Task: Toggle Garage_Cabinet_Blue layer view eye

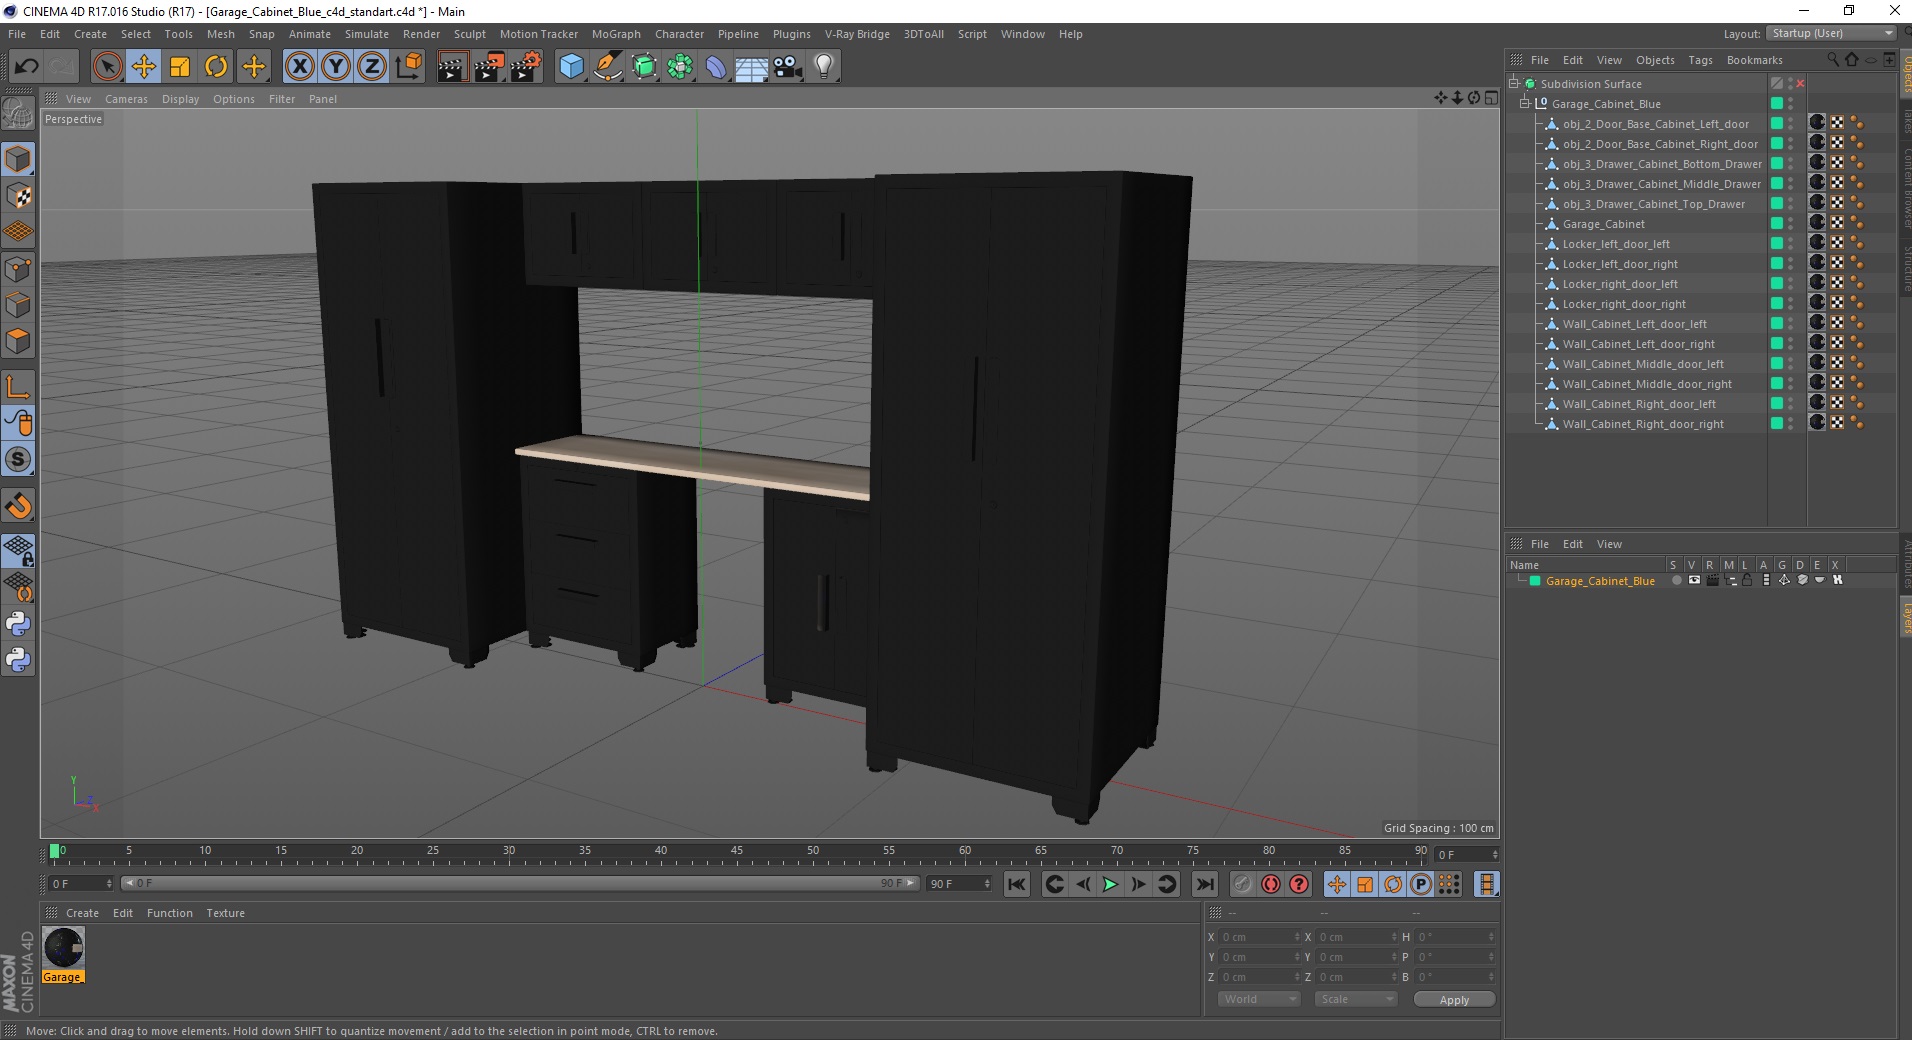Action: point(1694,581)
